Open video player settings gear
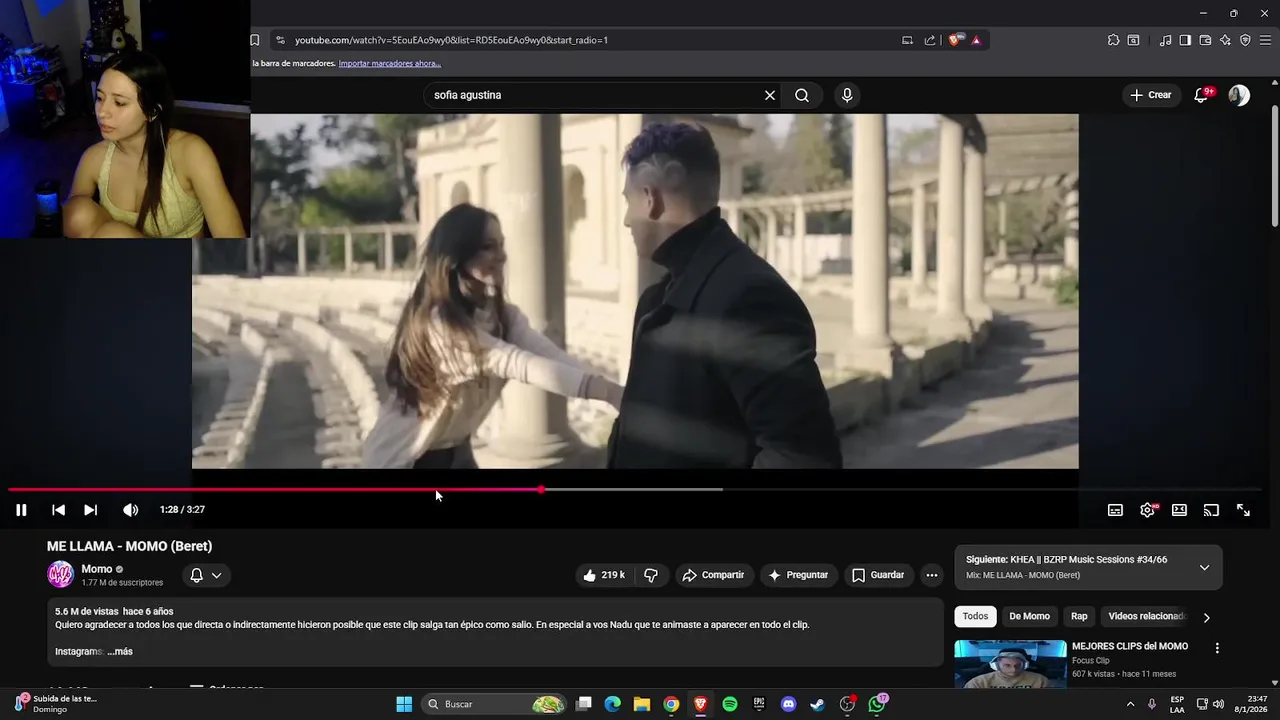Image resolution: width=1280 pixels, height=720 pixels. point(1147,510)
